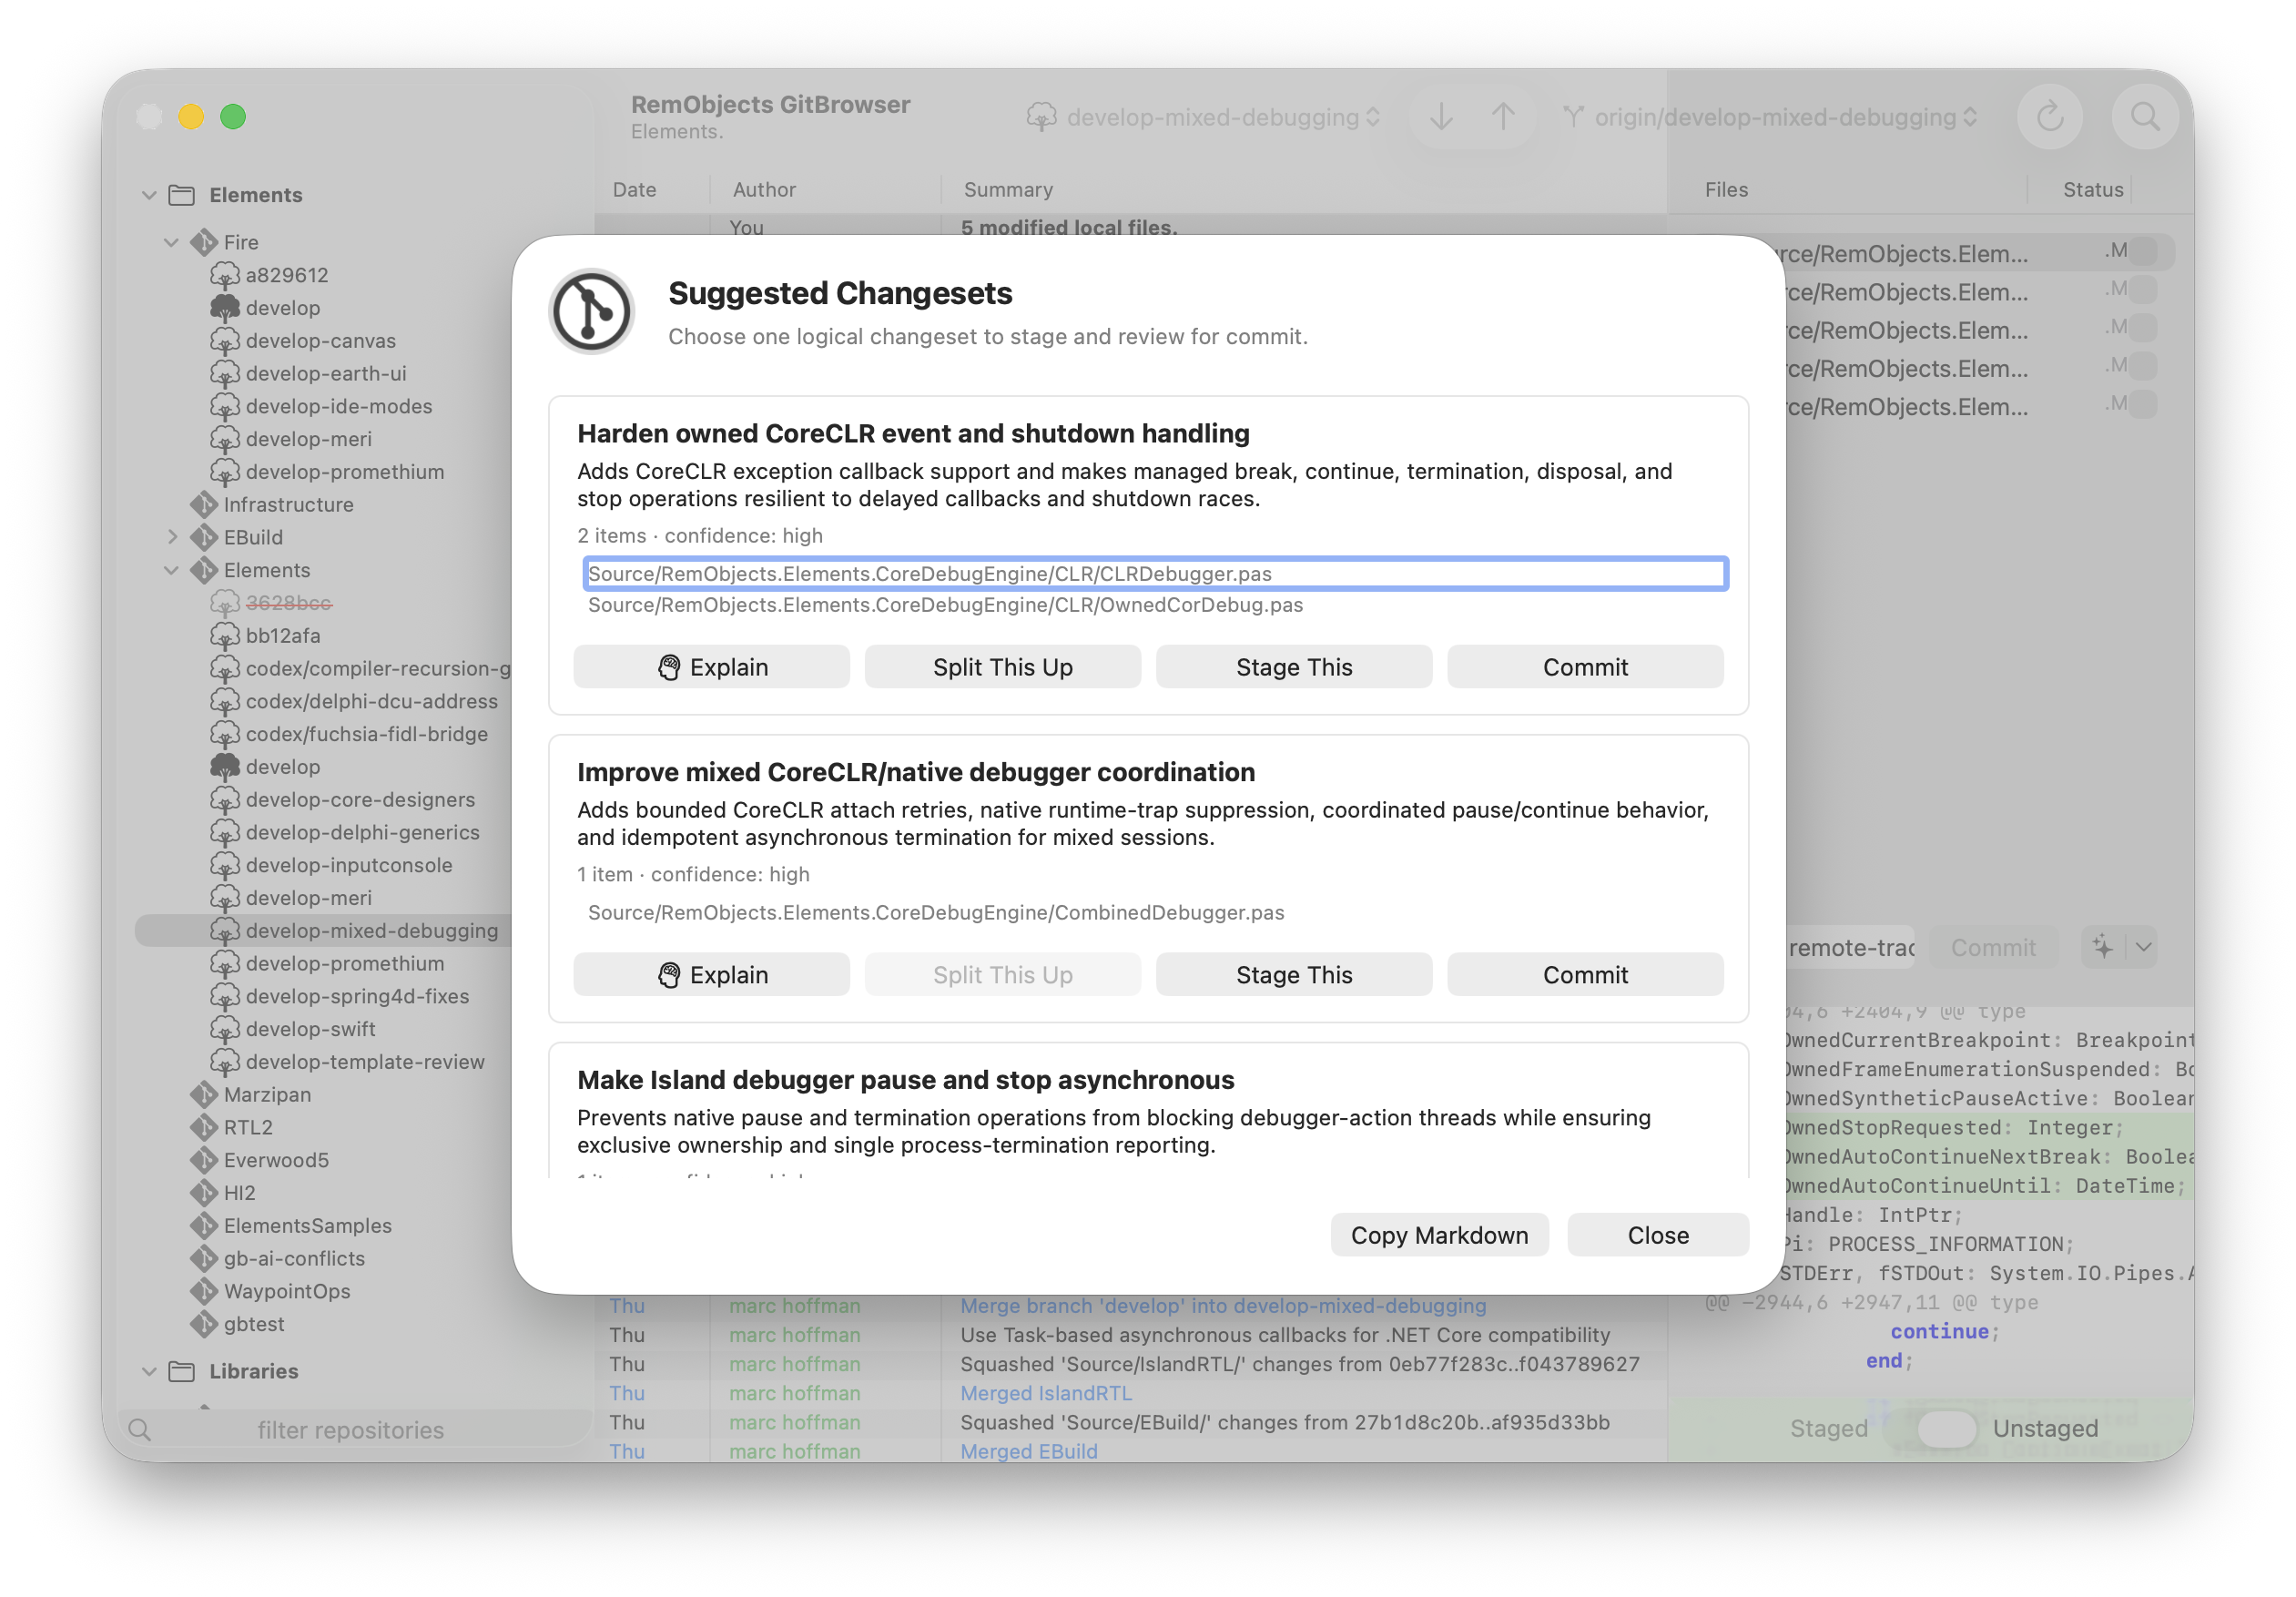The height and width of the screenshot is (1597, 2296).
Task: Select the Infrastructure repository
Action: tap(287, 504)
